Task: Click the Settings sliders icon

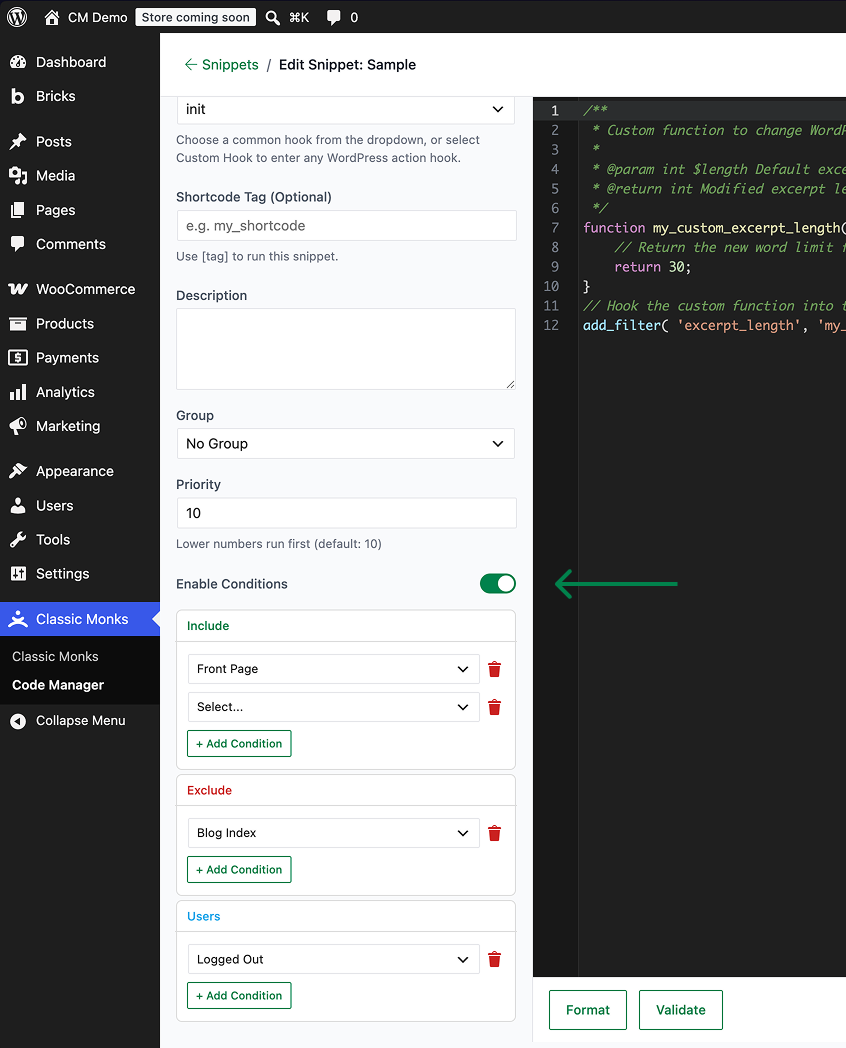Action: 18,573
